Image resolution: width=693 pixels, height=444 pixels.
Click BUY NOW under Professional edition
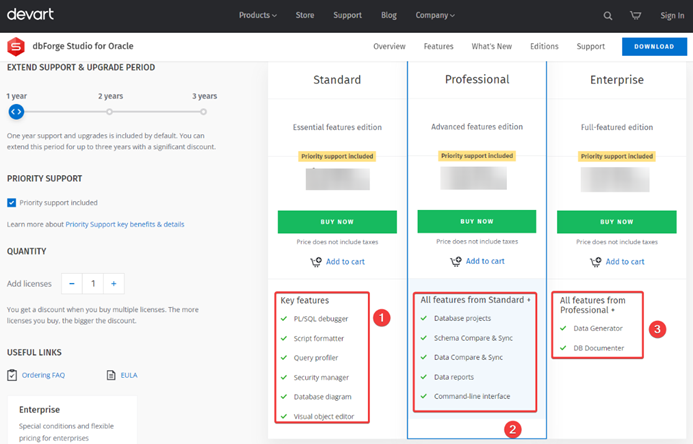[x=476, y=221]
